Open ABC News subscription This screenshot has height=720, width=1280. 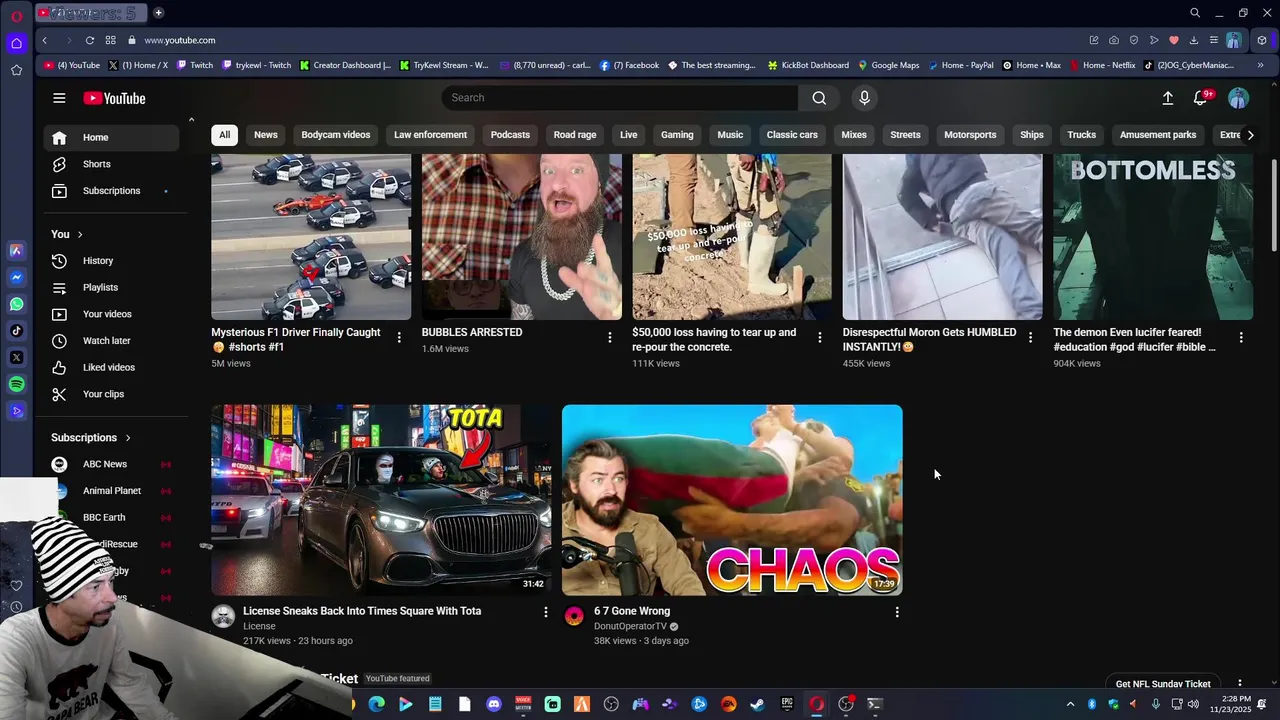[111, 464]
